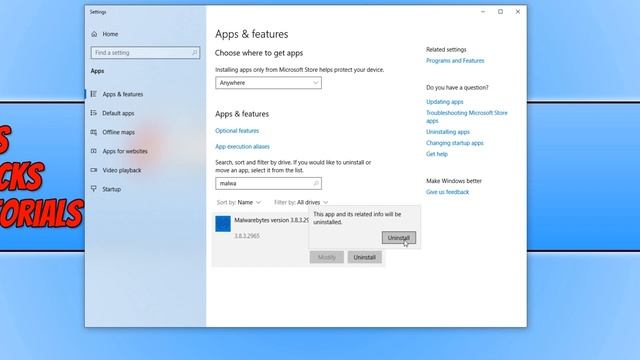The image size is (640, 360).
Task: Confirm Uninstall in the popup
Action: pos(399,238)
